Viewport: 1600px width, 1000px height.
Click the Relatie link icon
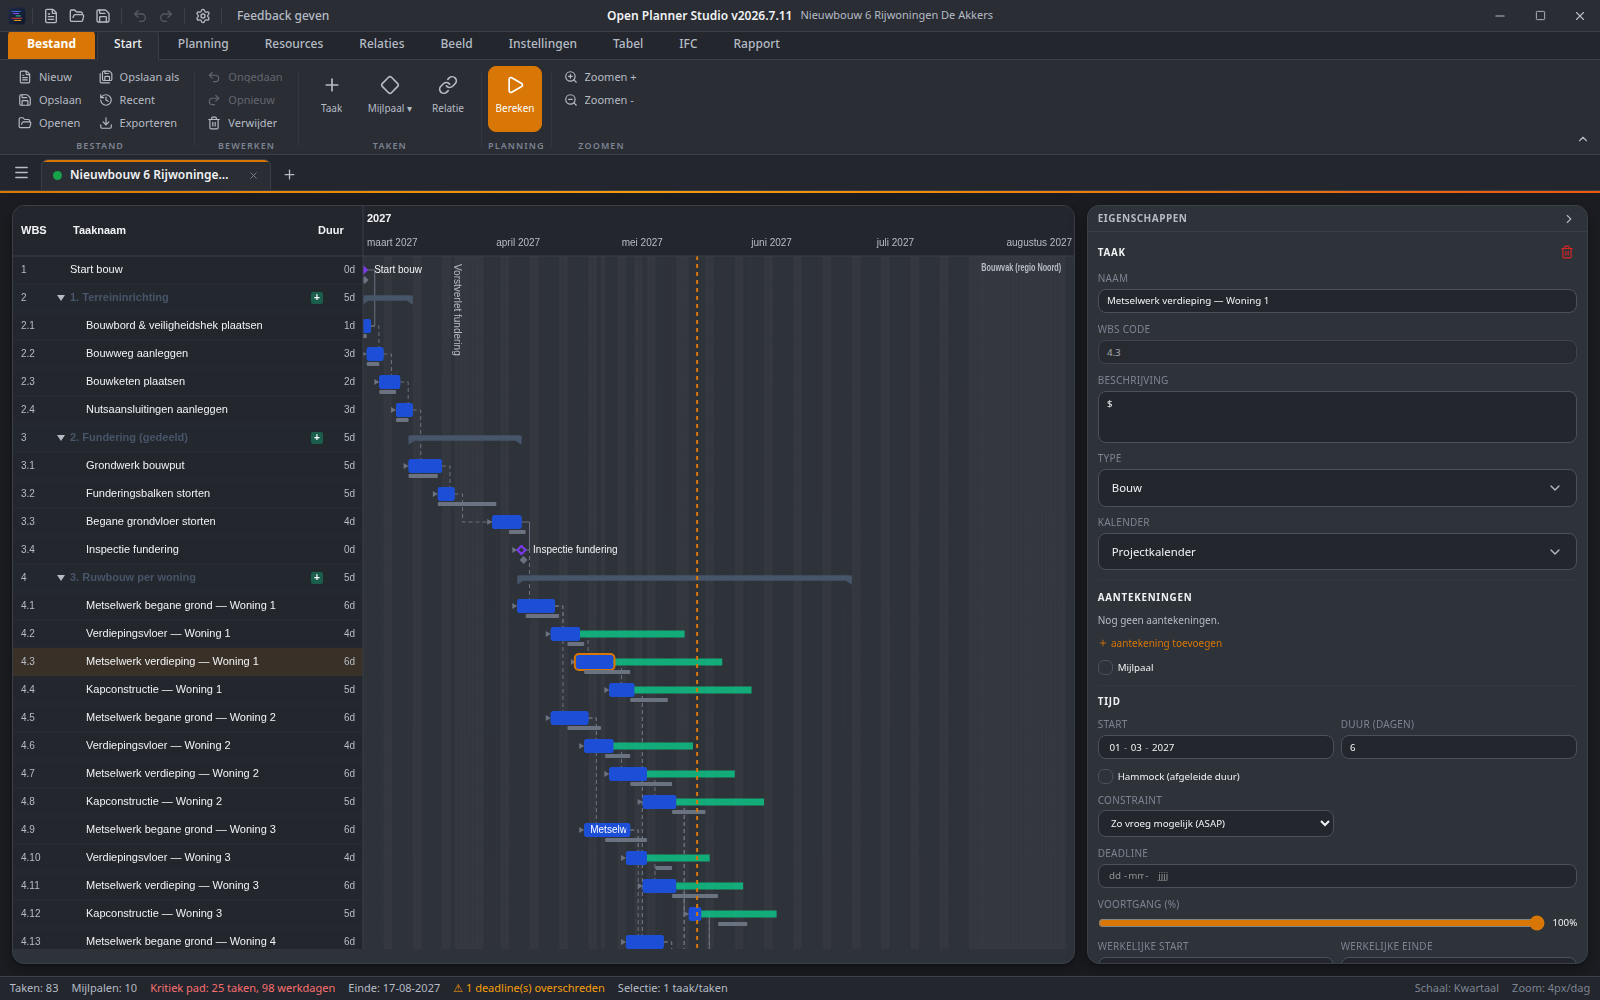click(448, 86)
